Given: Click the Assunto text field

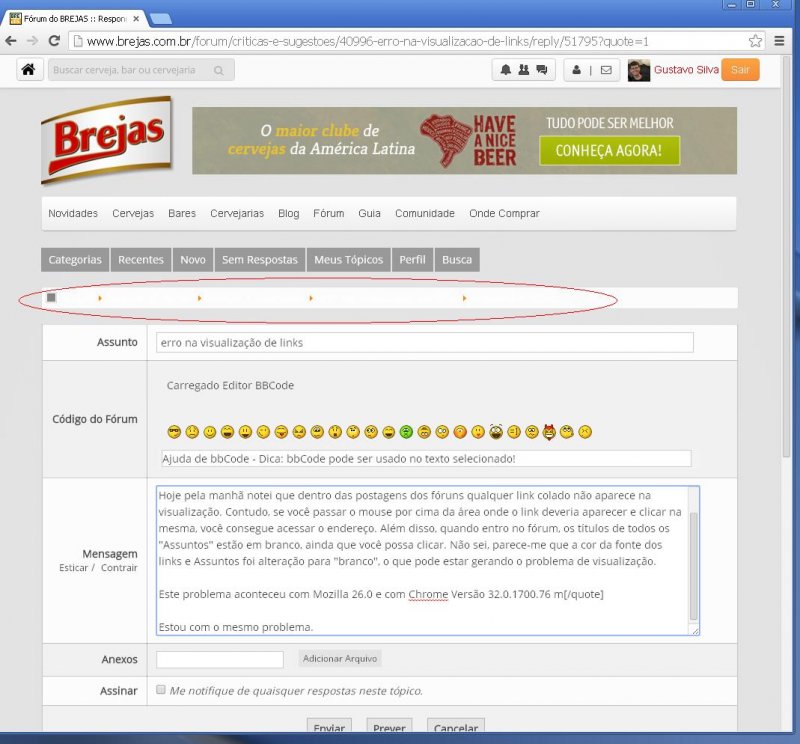Looking at the screenshot, I should 424,342.
